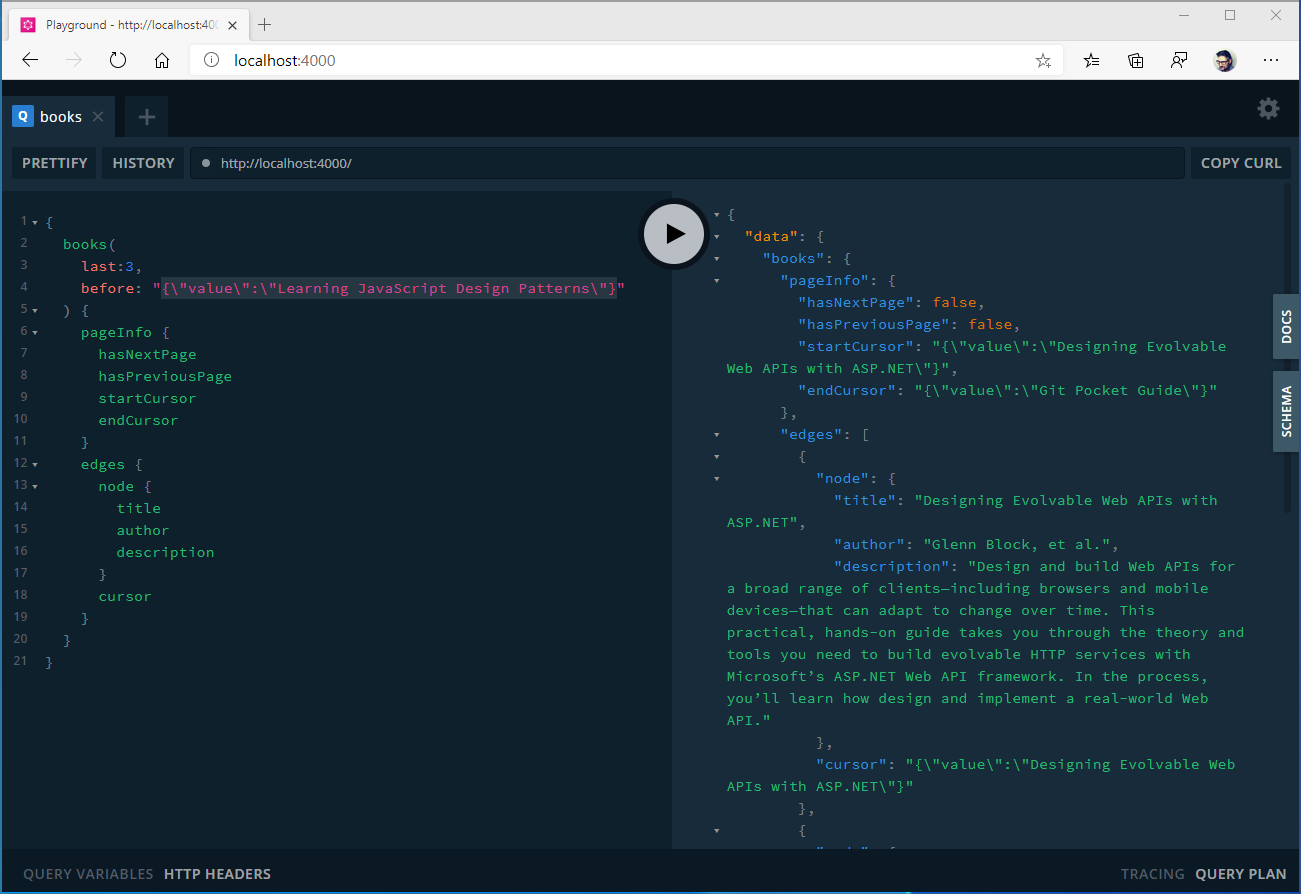The height and width of the screenshot is (894, 1301).
Task: Collapse the pageInfo object in the response
Action: [716, 280]
